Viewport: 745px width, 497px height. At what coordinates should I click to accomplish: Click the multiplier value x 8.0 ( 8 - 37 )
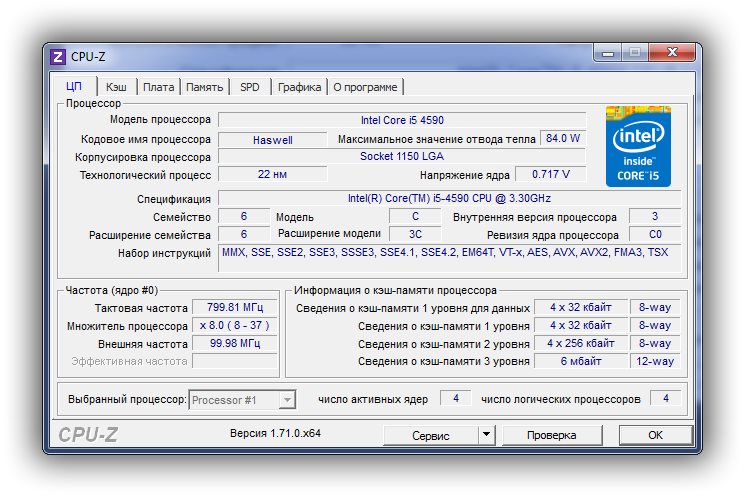235,325
